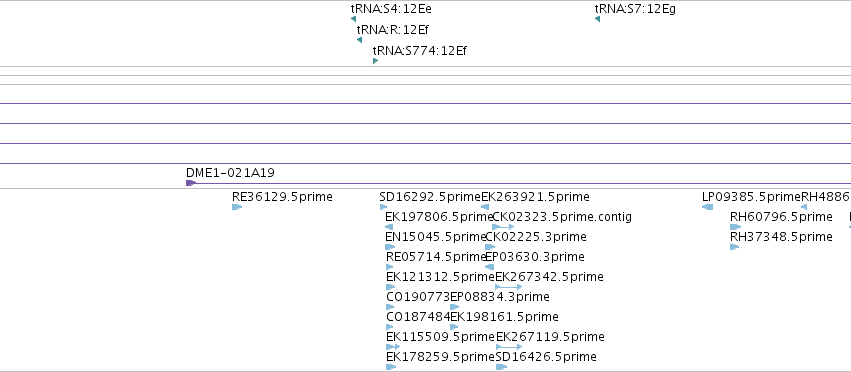
Task: Select the RH60796.5prime feature arrow
Action: (735, 227)
